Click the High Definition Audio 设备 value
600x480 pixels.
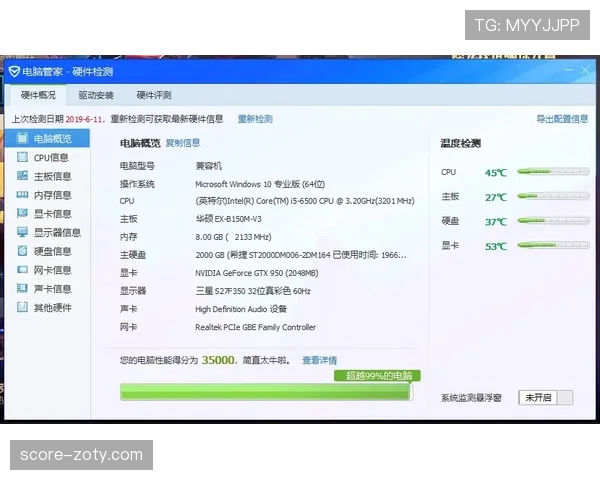[241, 309]
